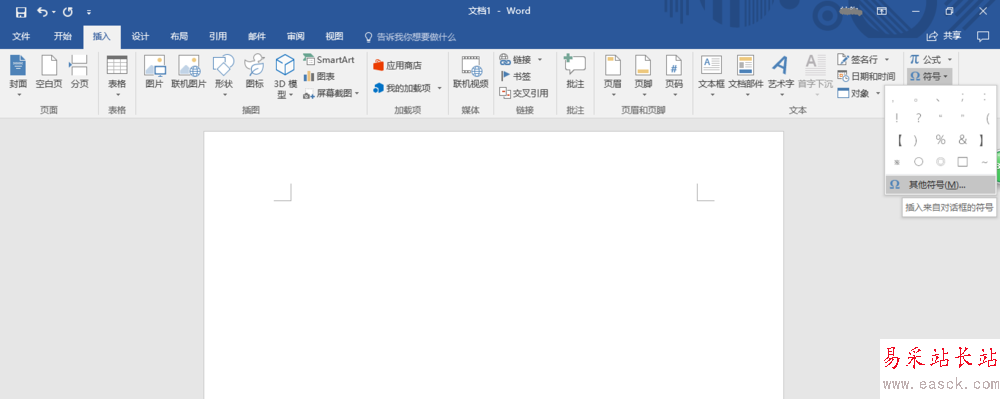Image resolution: width=1000 pixels, height=399 pixels.
Task: Insert the tilde symbol
Action: (985, 162)
